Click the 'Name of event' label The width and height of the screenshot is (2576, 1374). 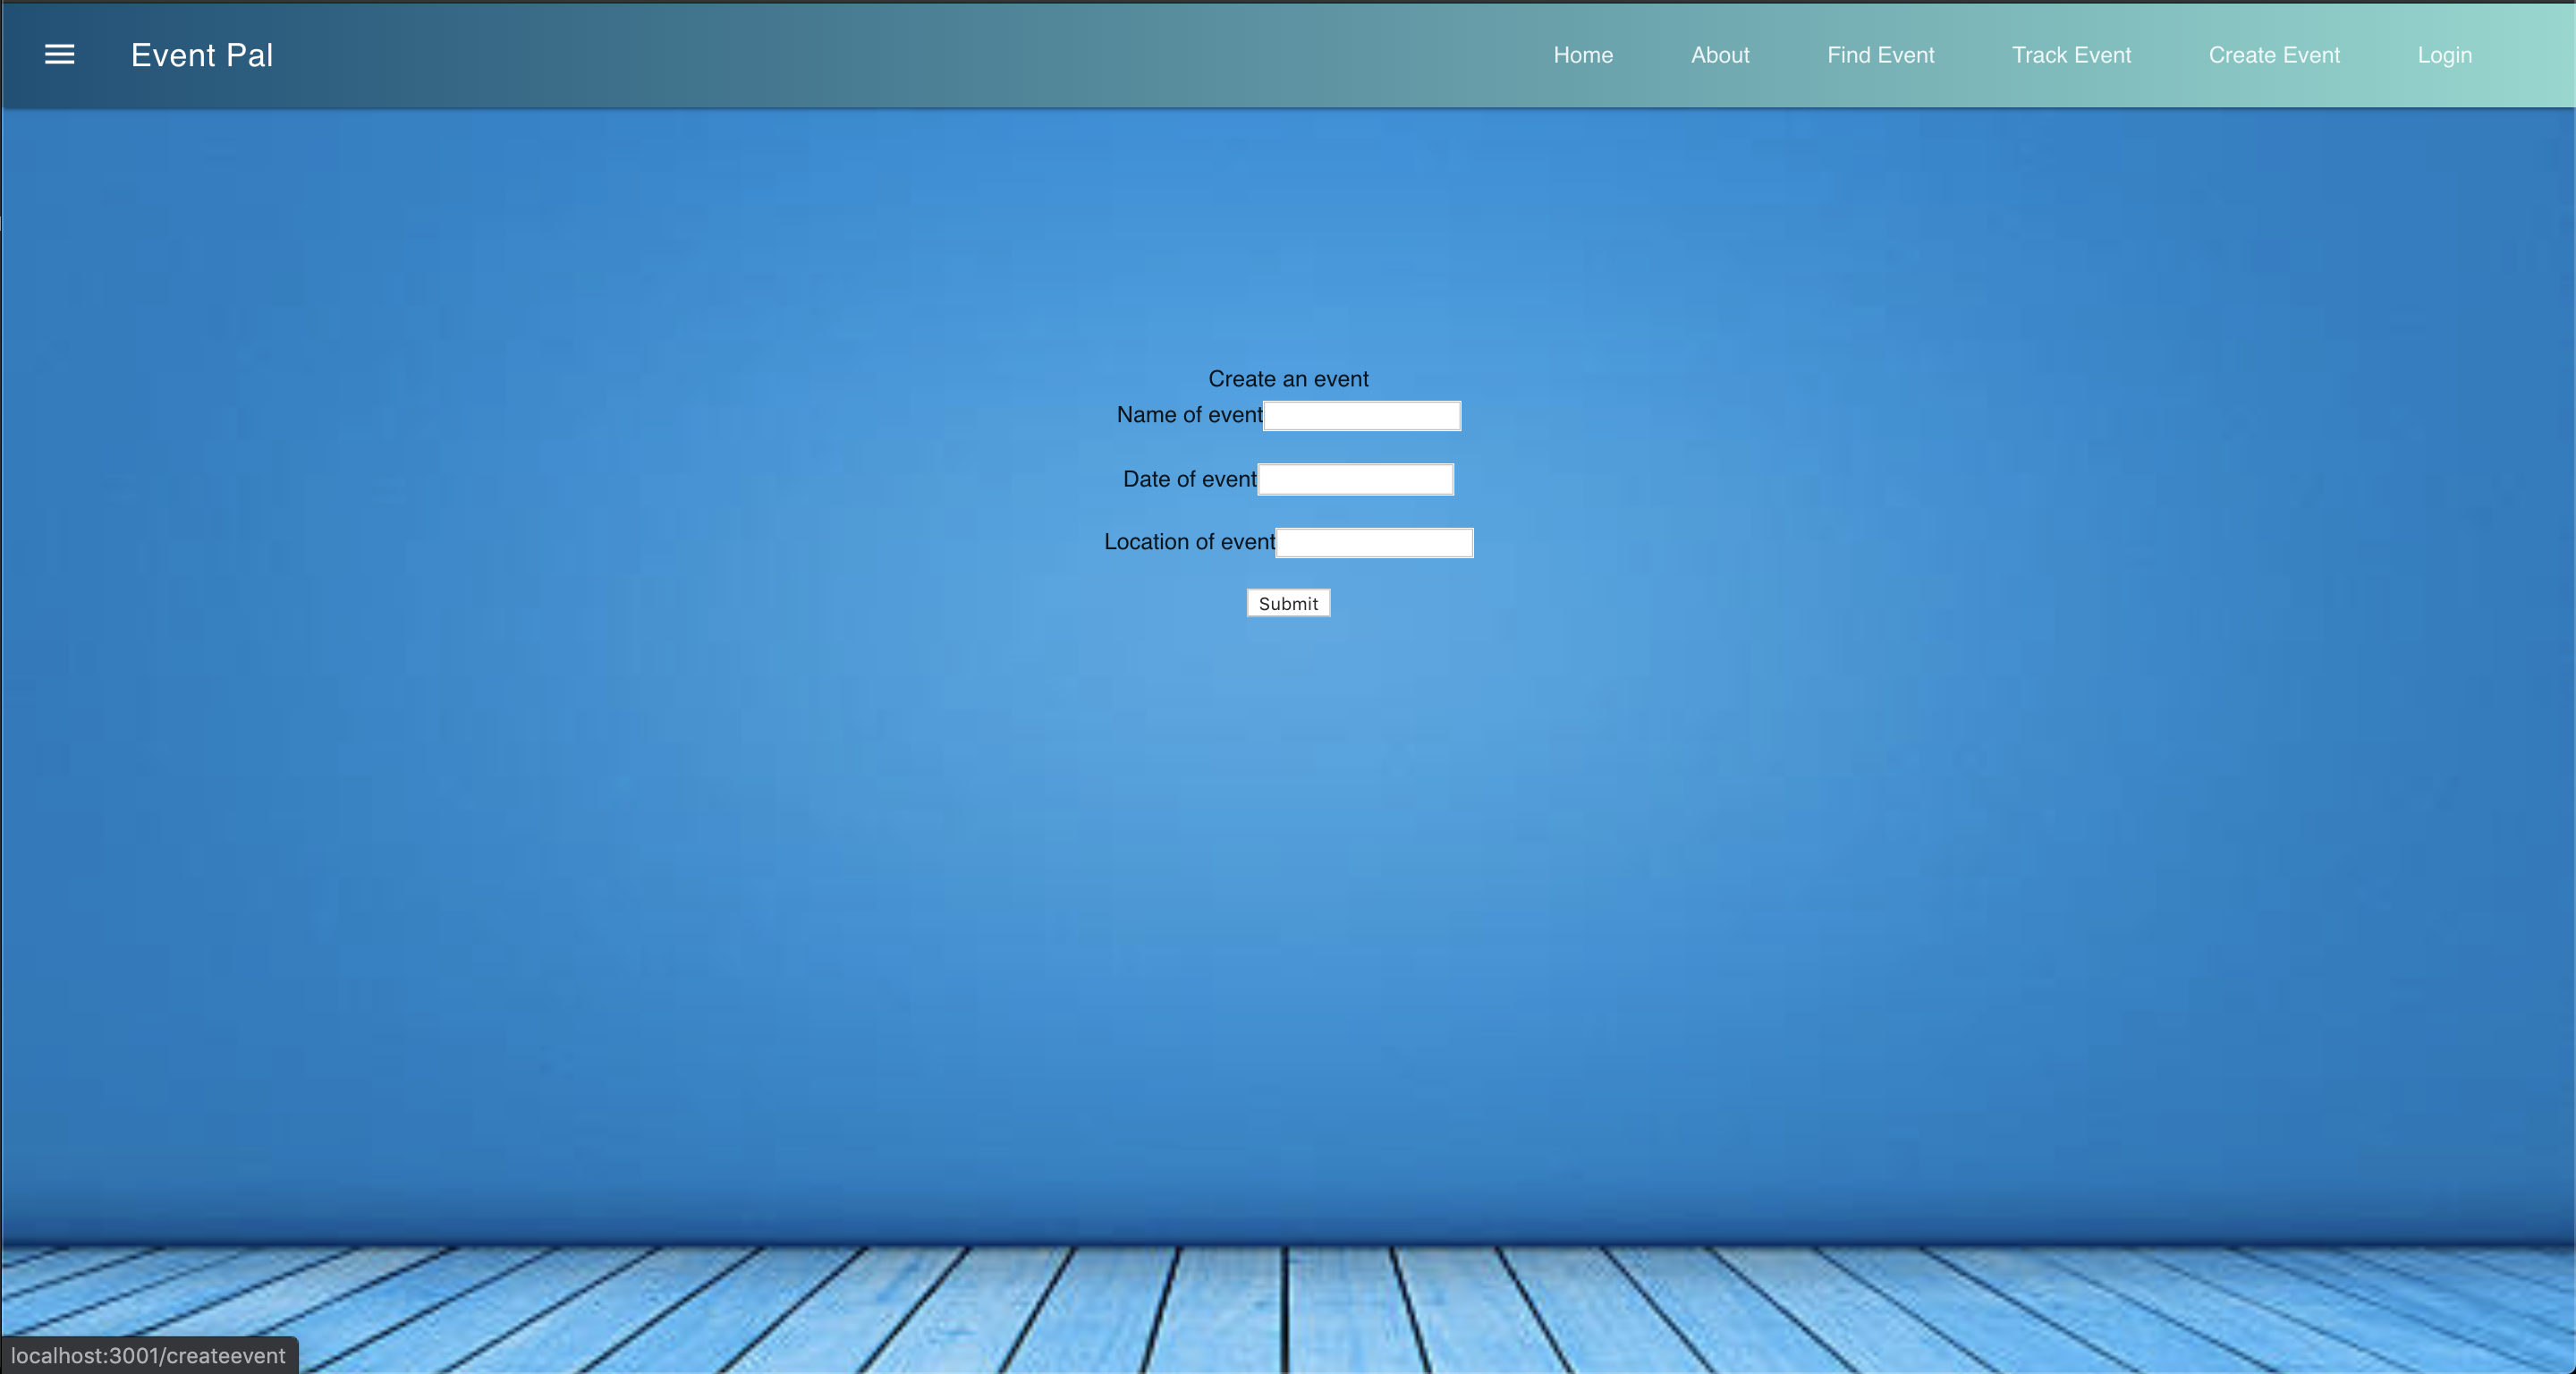[x=1188, y=415]
